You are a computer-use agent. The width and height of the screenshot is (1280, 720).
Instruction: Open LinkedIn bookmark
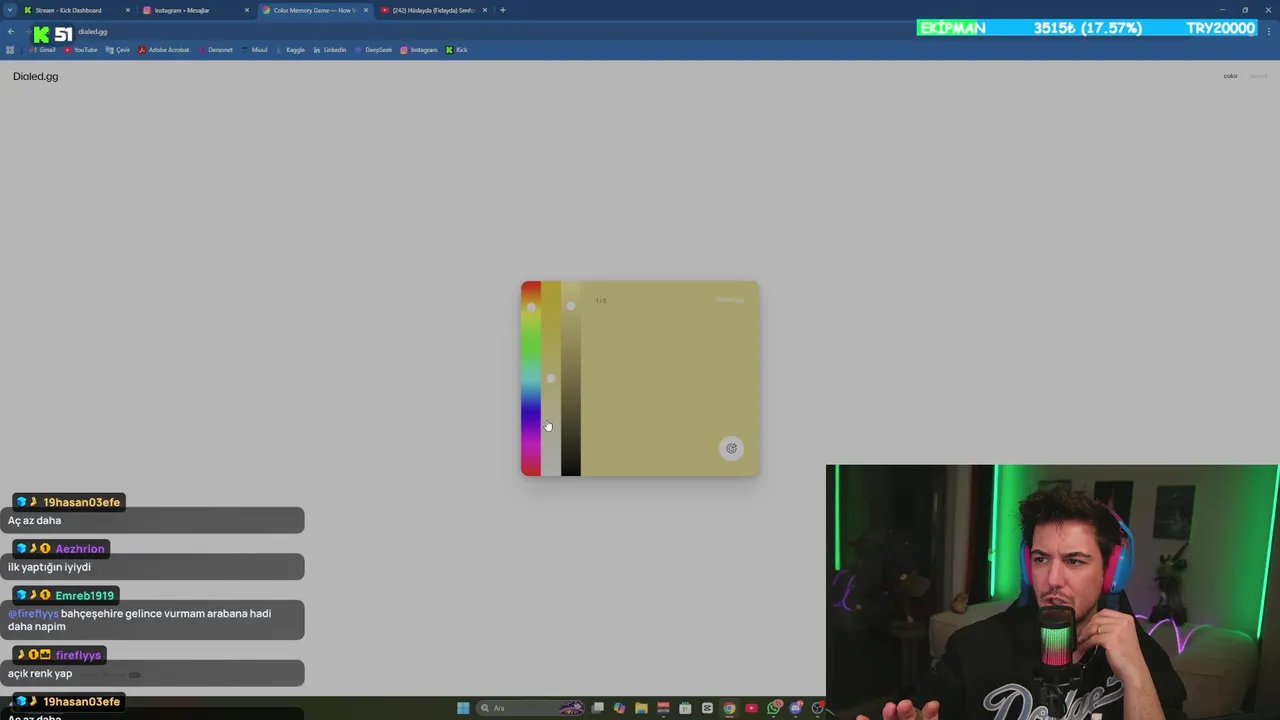pyautogui.click(x=330, y=49)
